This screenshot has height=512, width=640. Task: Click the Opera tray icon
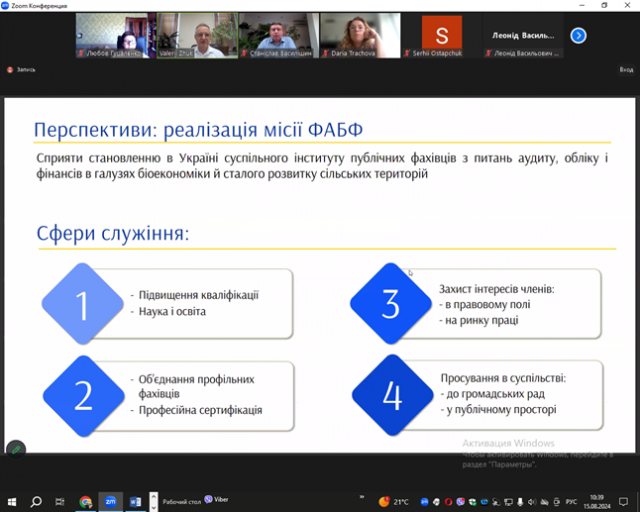pyautogui.click(x=448, y=502)
